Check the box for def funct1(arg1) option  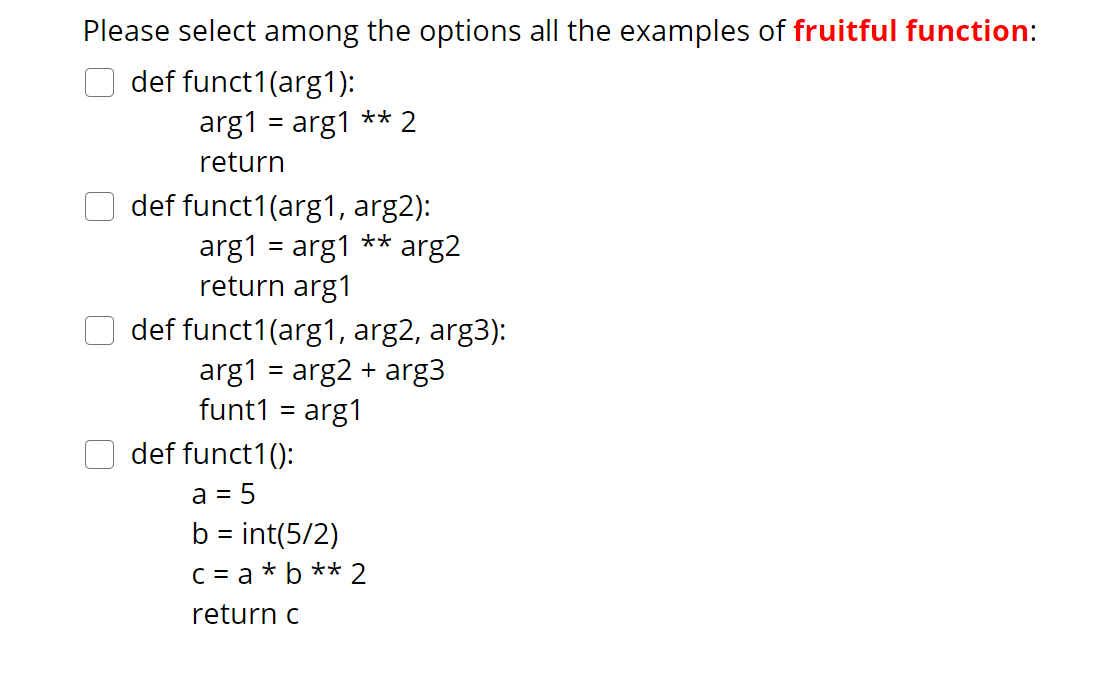click(x=98, y=83)
